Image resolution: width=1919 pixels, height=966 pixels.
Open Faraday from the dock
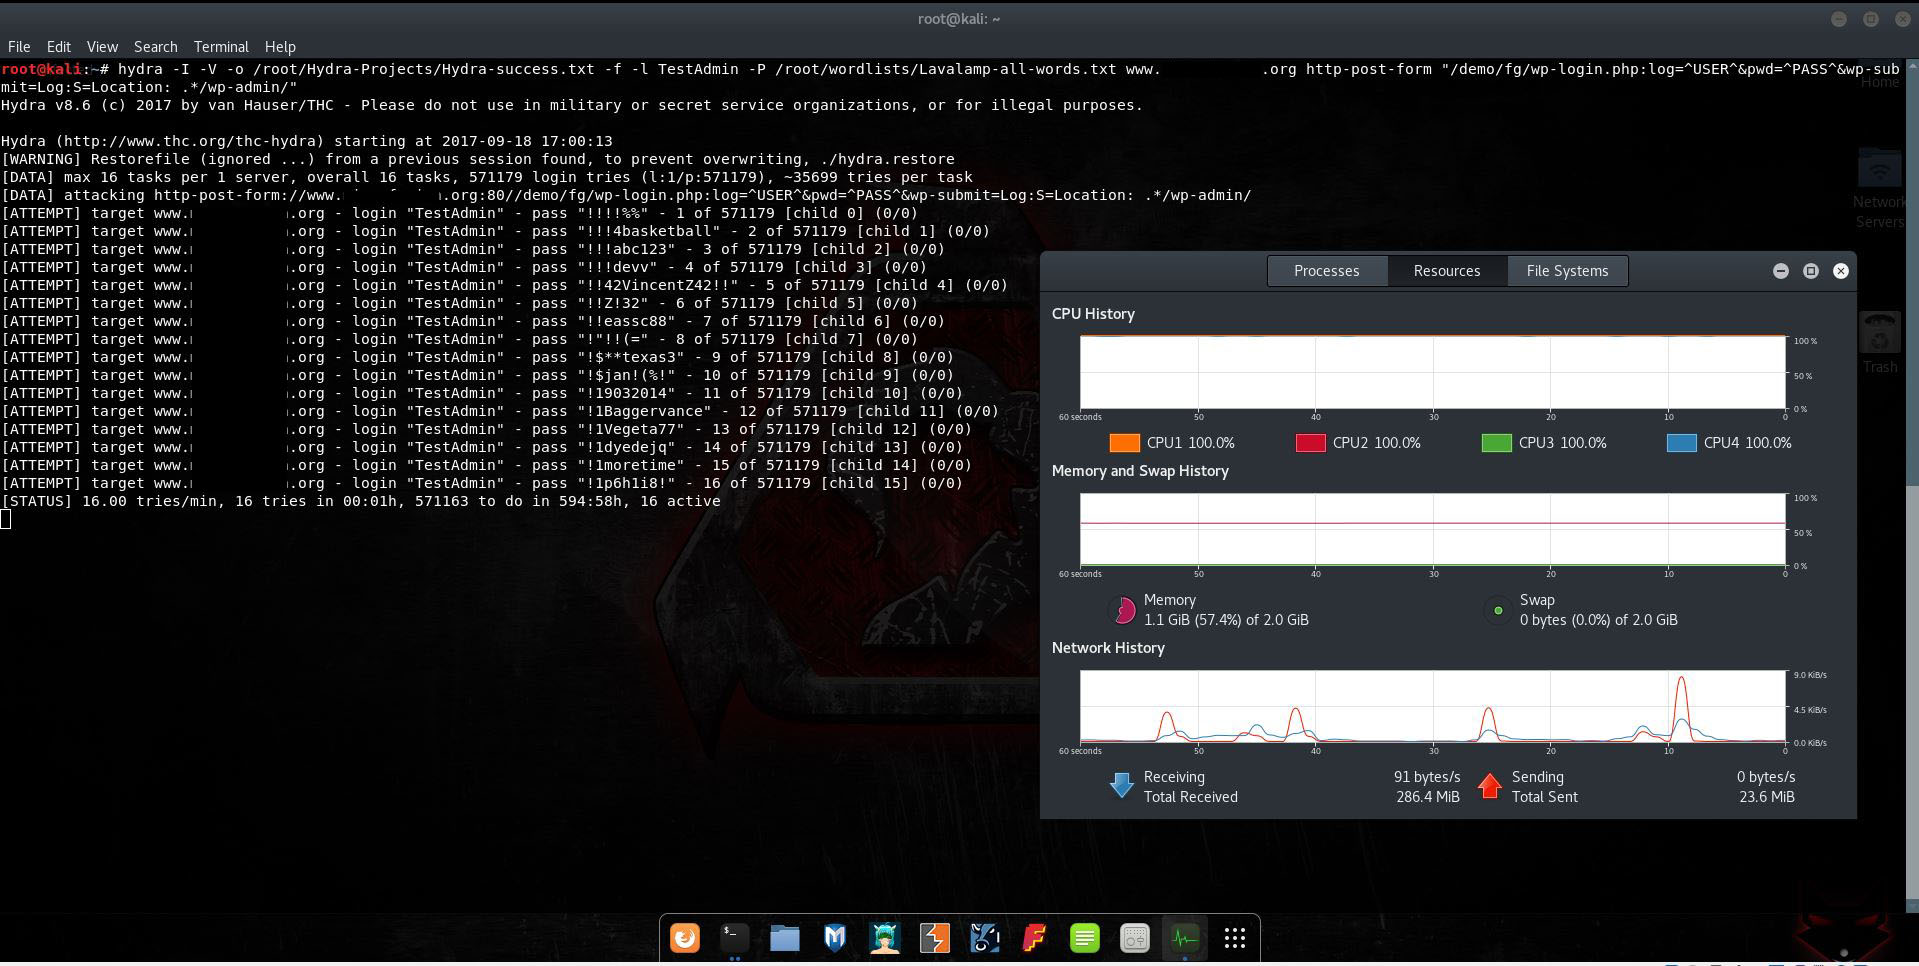click(x=1035, y=938)
